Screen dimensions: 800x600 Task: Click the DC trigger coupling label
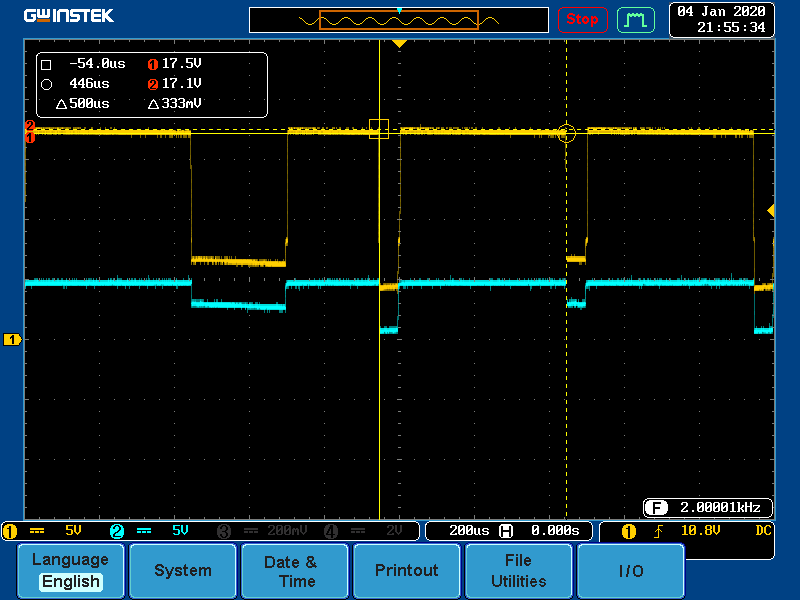tap(763, 531)
